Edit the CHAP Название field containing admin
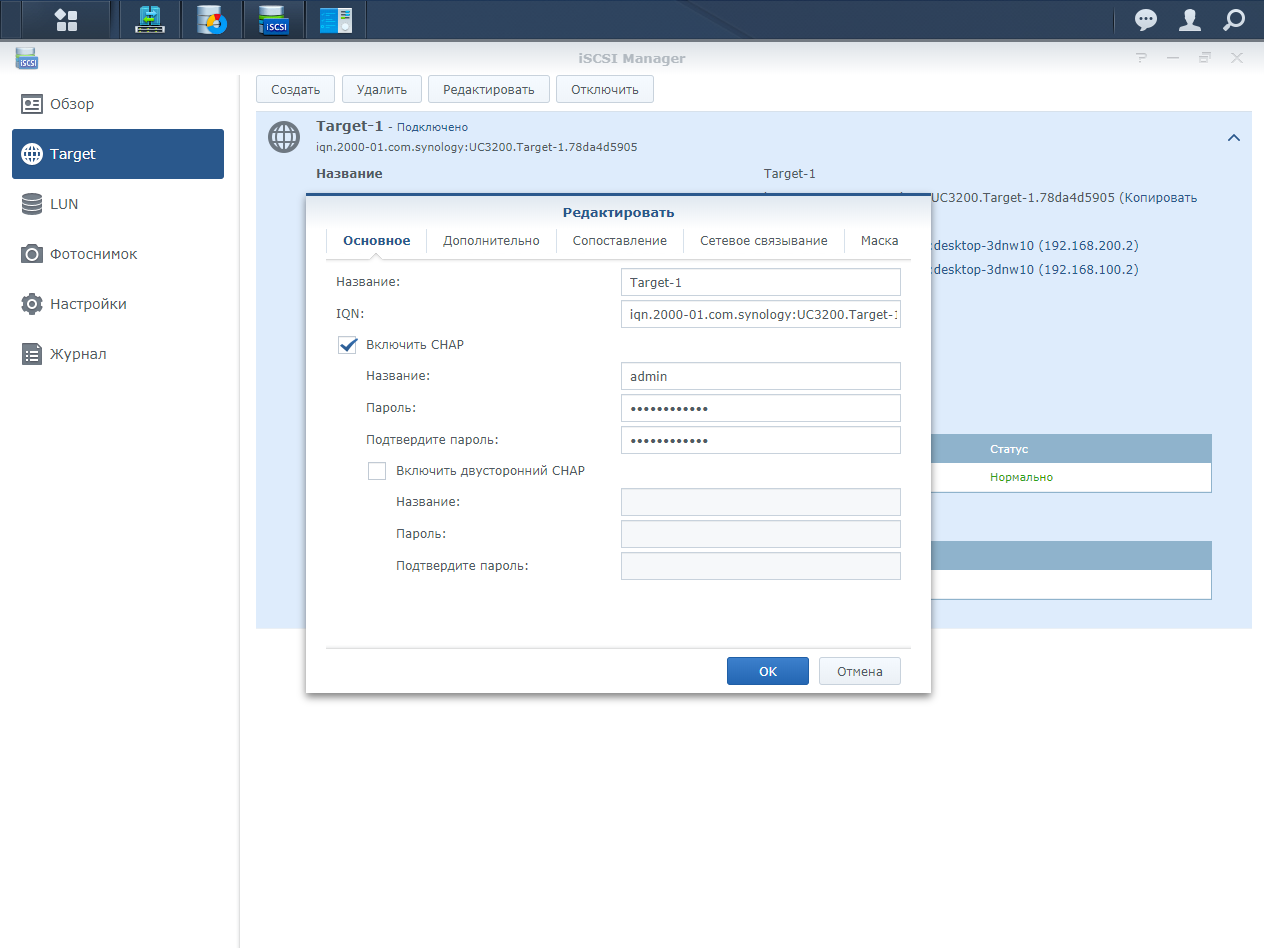 coord(761,376)
